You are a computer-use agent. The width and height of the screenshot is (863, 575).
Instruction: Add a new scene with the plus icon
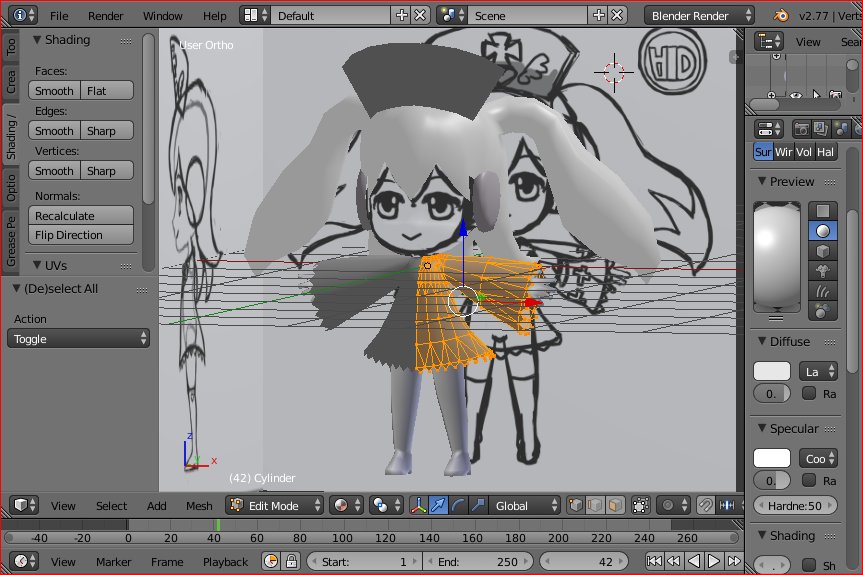[x=599, y=15]
